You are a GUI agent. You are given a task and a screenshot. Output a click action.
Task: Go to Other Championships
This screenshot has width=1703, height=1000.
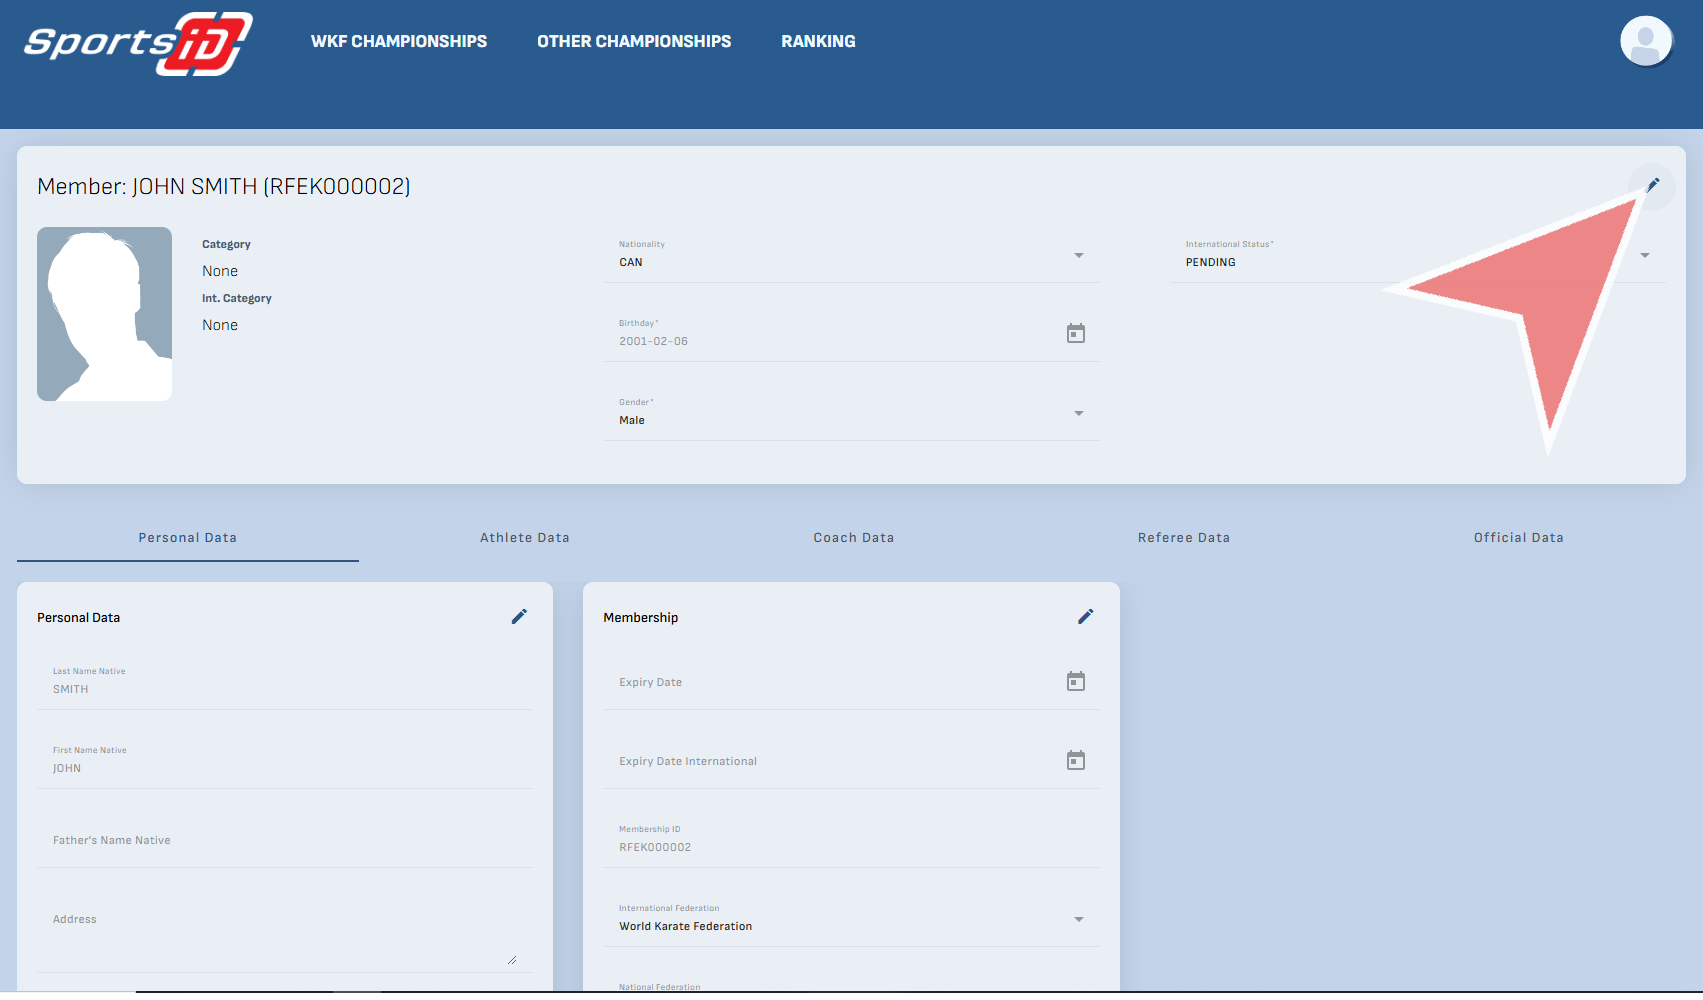click(x=634, y=42)
